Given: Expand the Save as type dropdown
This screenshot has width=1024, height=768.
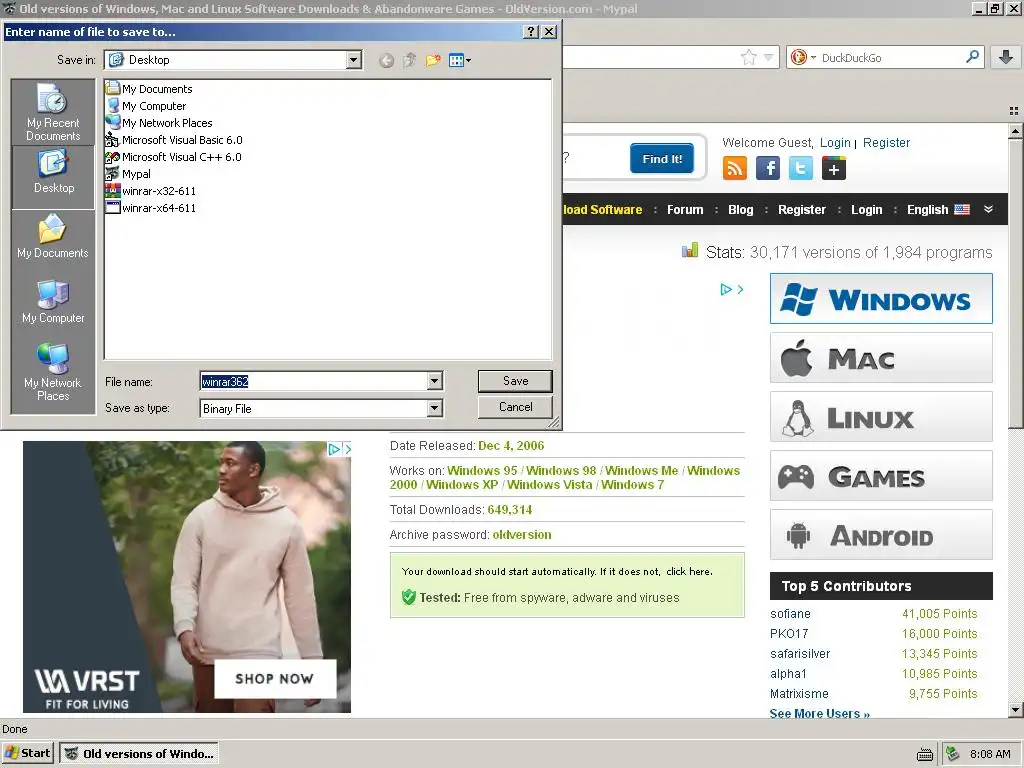Looking at the screenshot, I should (x=434, y=408).
